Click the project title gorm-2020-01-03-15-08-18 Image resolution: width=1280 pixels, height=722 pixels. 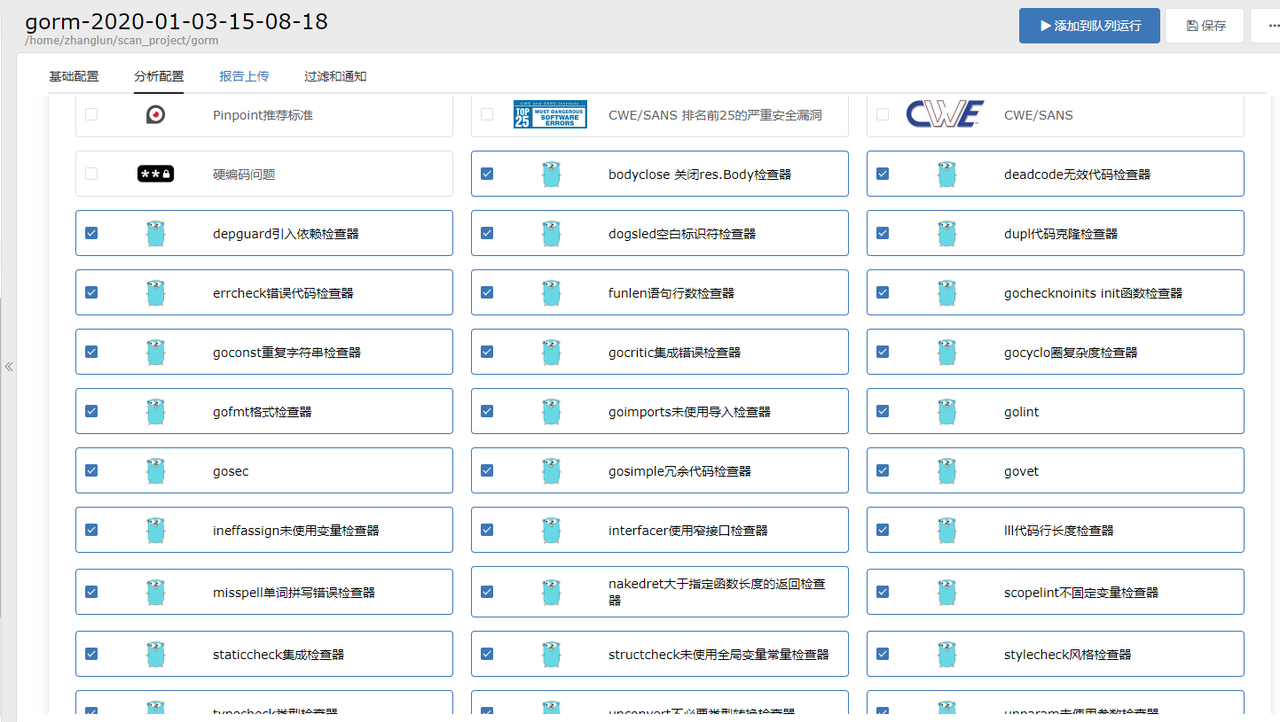[x=176, y=21]
